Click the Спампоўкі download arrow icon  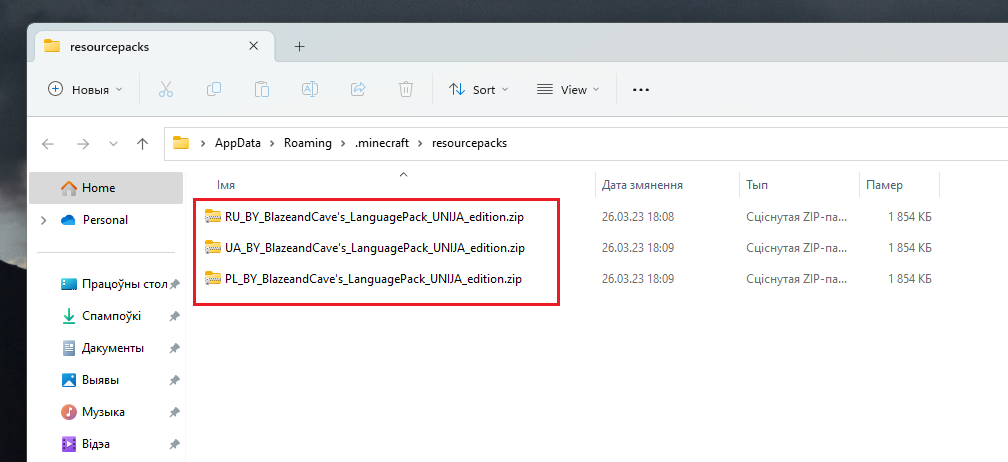[68, 316]
